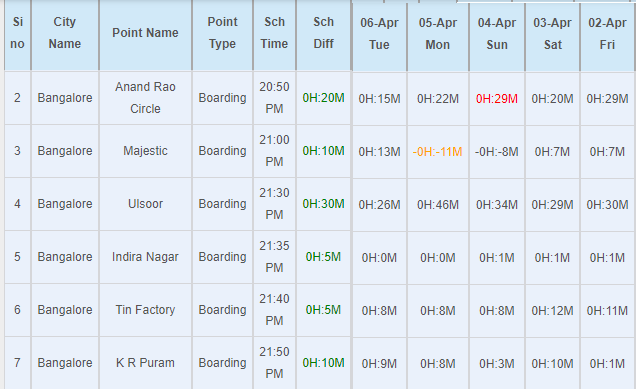
Task: Click the Indira Nagar cell
Action: click(145, 257)
